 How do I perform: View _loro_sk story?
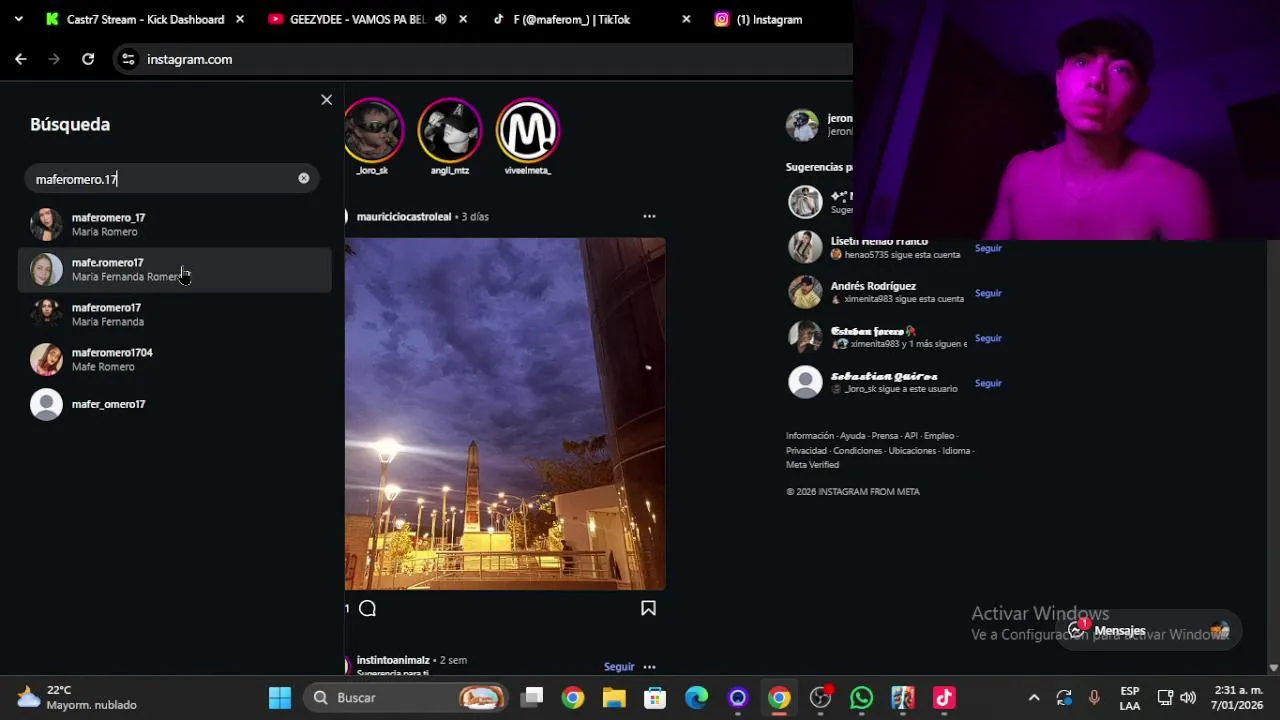(373, 130)
